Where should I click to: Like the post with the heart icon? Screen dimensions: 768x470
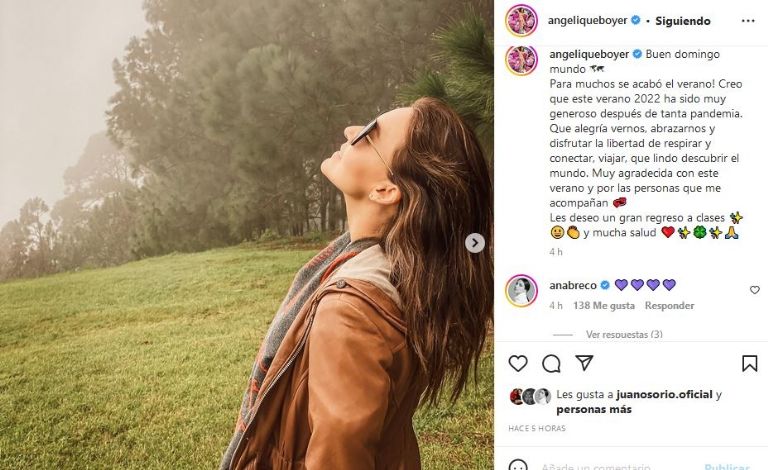(x=518, y=363)
